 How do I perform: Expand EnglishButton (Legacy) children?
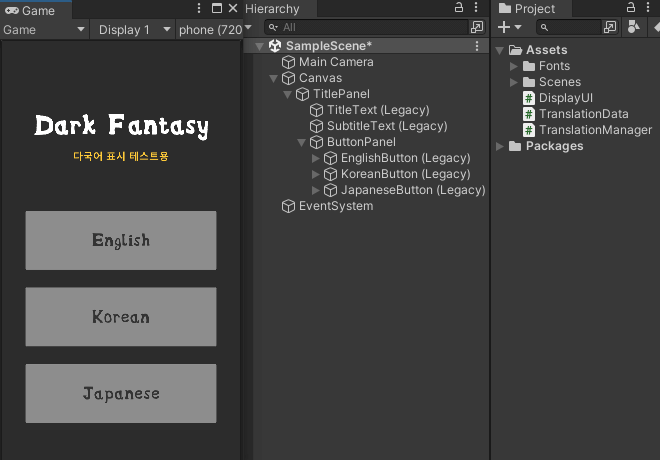coord(316,158)
